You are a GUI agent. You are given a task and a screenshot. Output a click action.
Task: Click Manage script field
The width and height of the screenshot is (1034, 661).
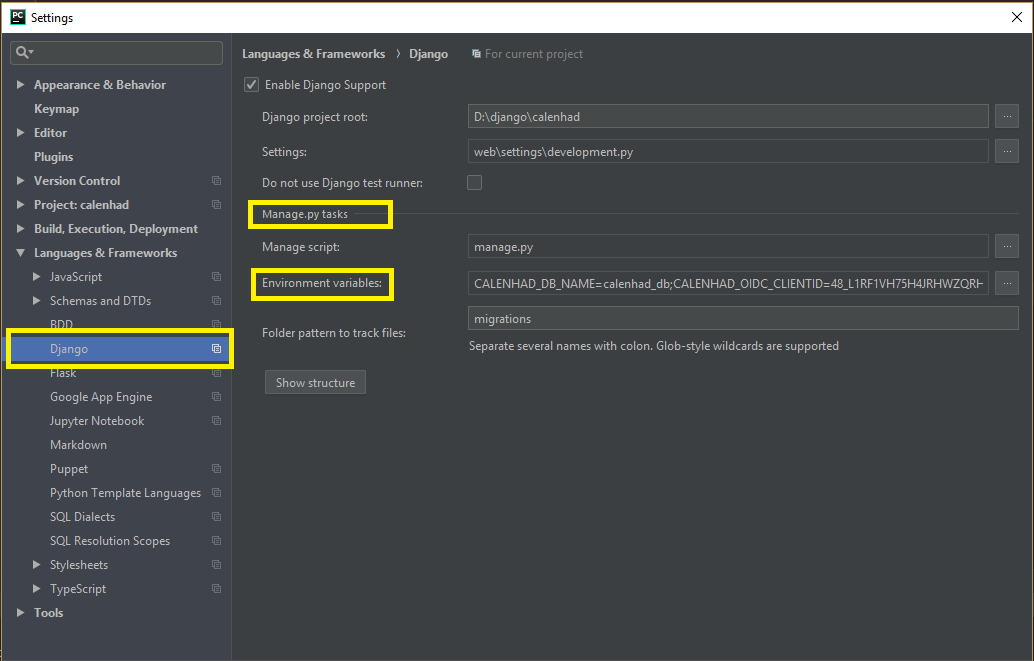pos(728,246)
